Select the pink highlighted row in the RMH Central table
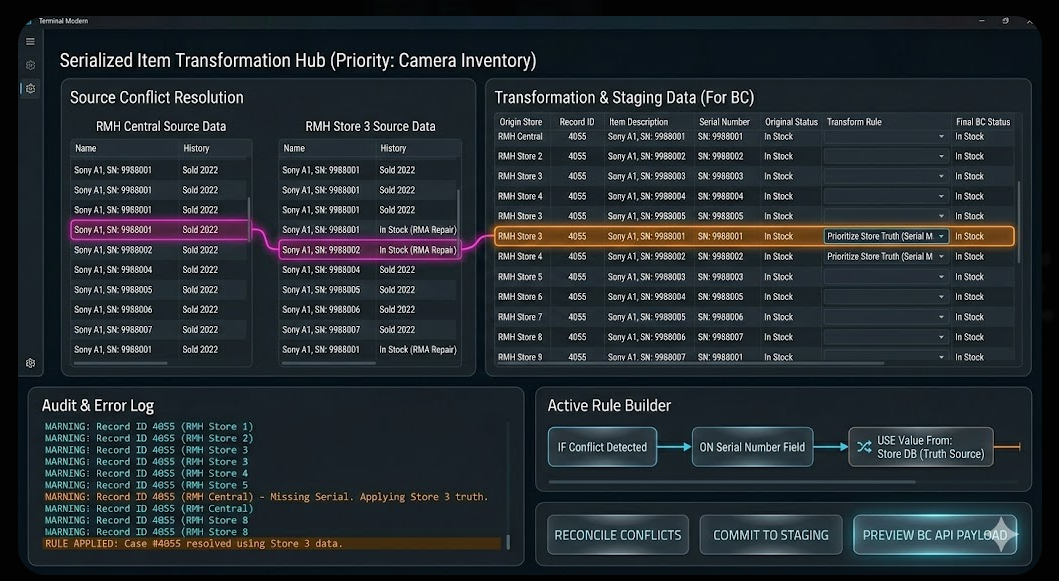The width and height of the screenshot is (1059, 581). coord(159,230)
